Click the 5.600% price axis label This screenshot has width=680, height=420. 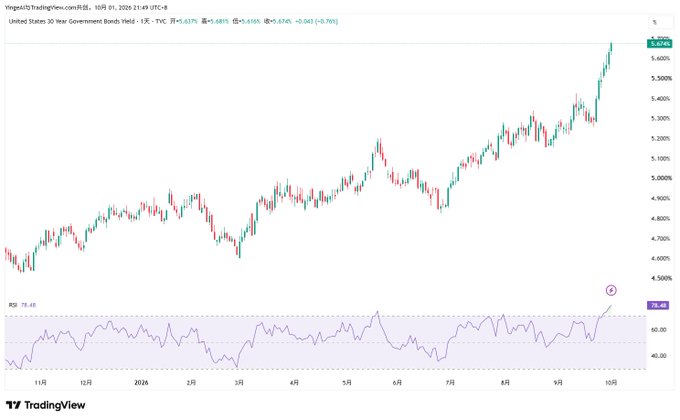[661, 59]
